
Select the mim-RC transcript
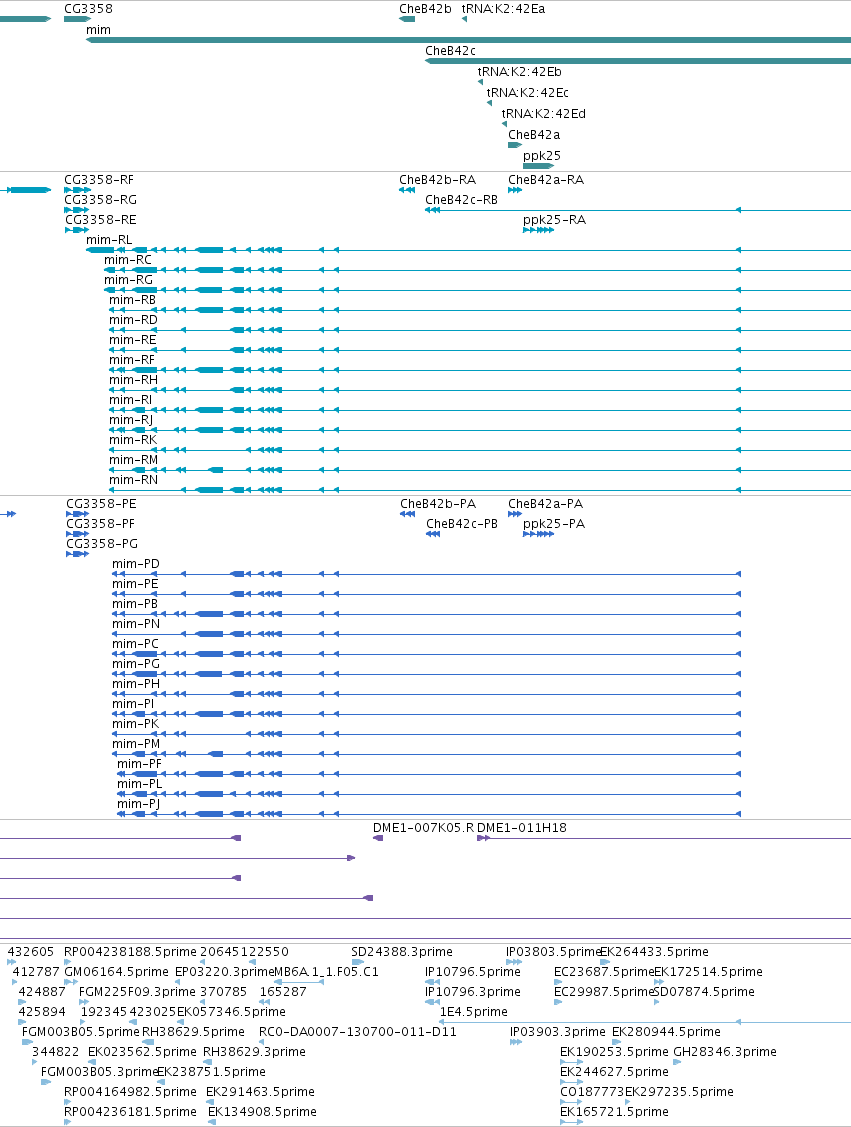tap(128, 259)
